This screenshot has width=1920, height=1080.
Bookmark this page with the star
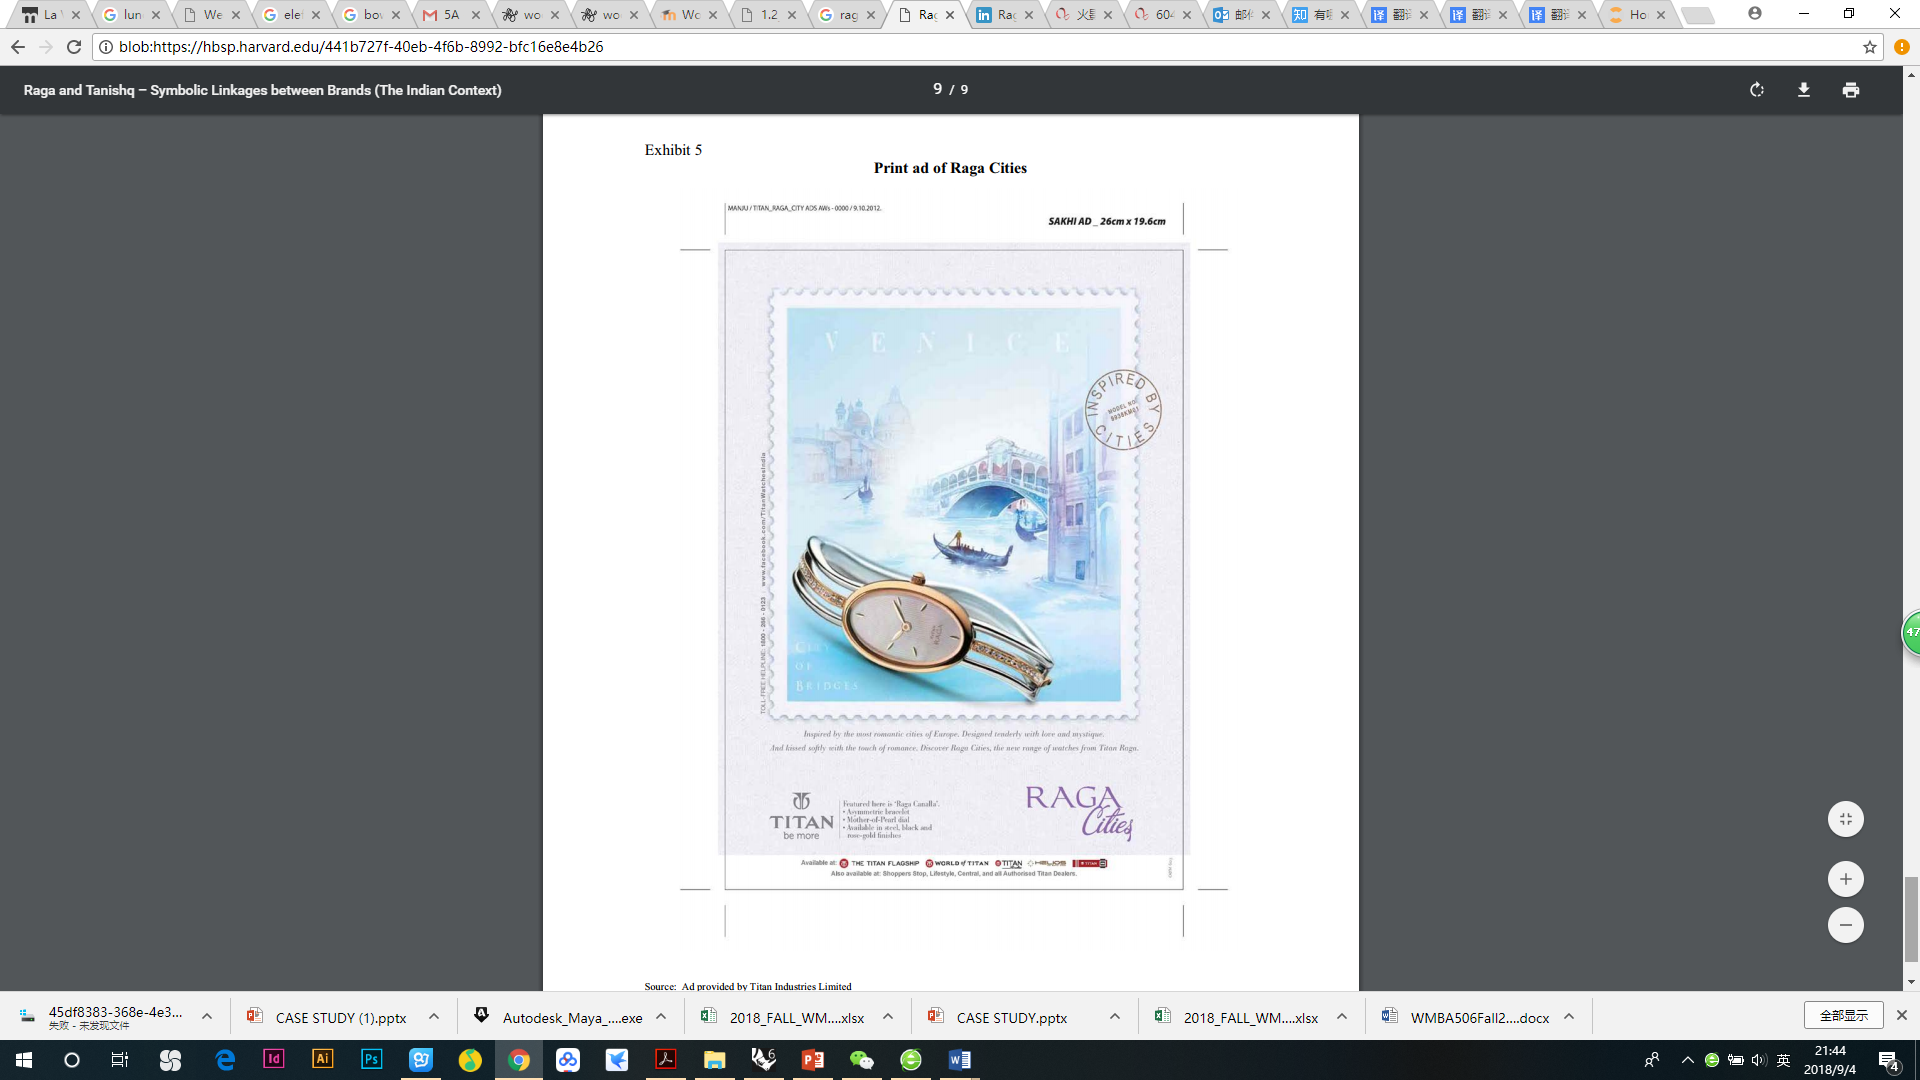1869,47
